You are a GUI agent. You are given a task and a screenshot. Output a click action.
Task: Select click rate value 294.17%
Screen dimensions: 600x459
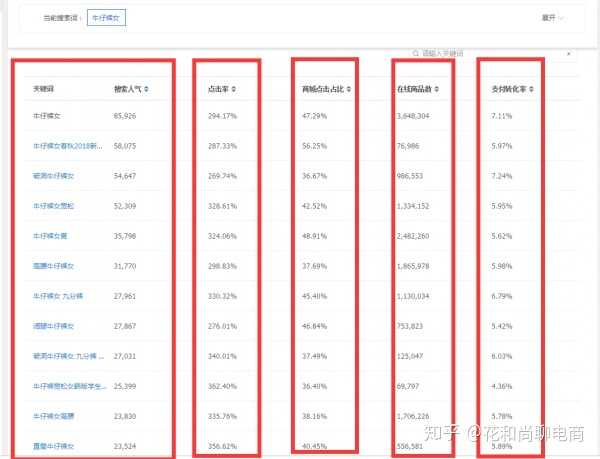222,116
